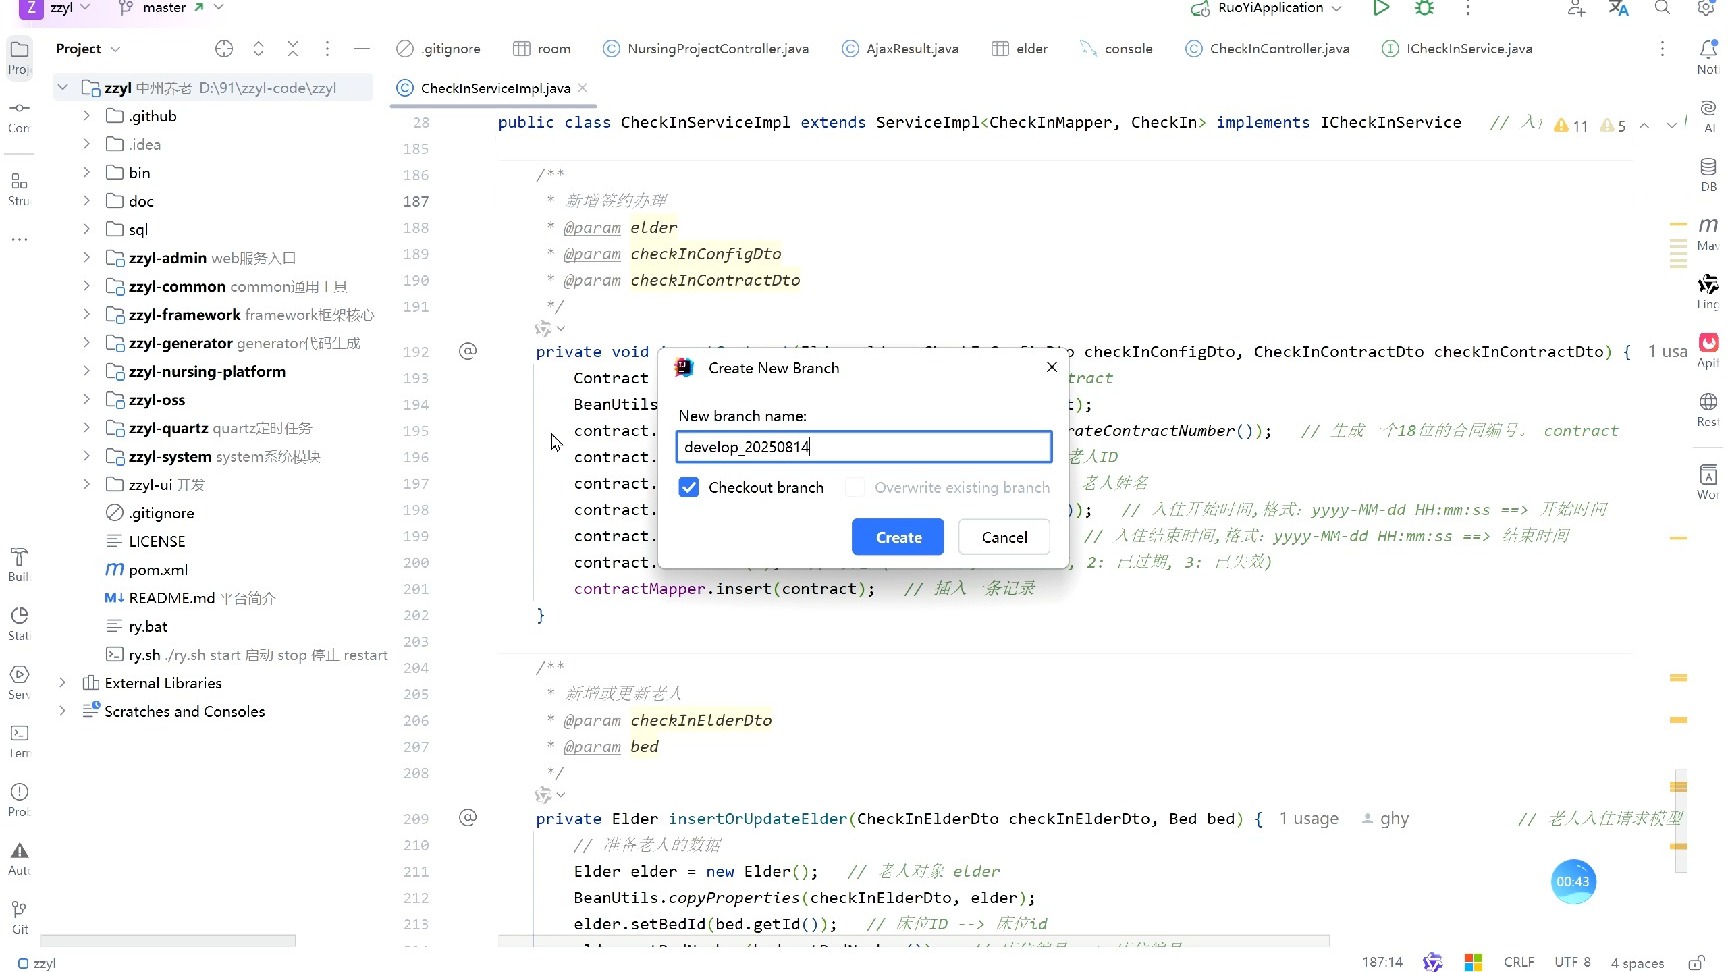
Task: Expand the zzyl-nursing-platform module
Action: click(87, 371)
